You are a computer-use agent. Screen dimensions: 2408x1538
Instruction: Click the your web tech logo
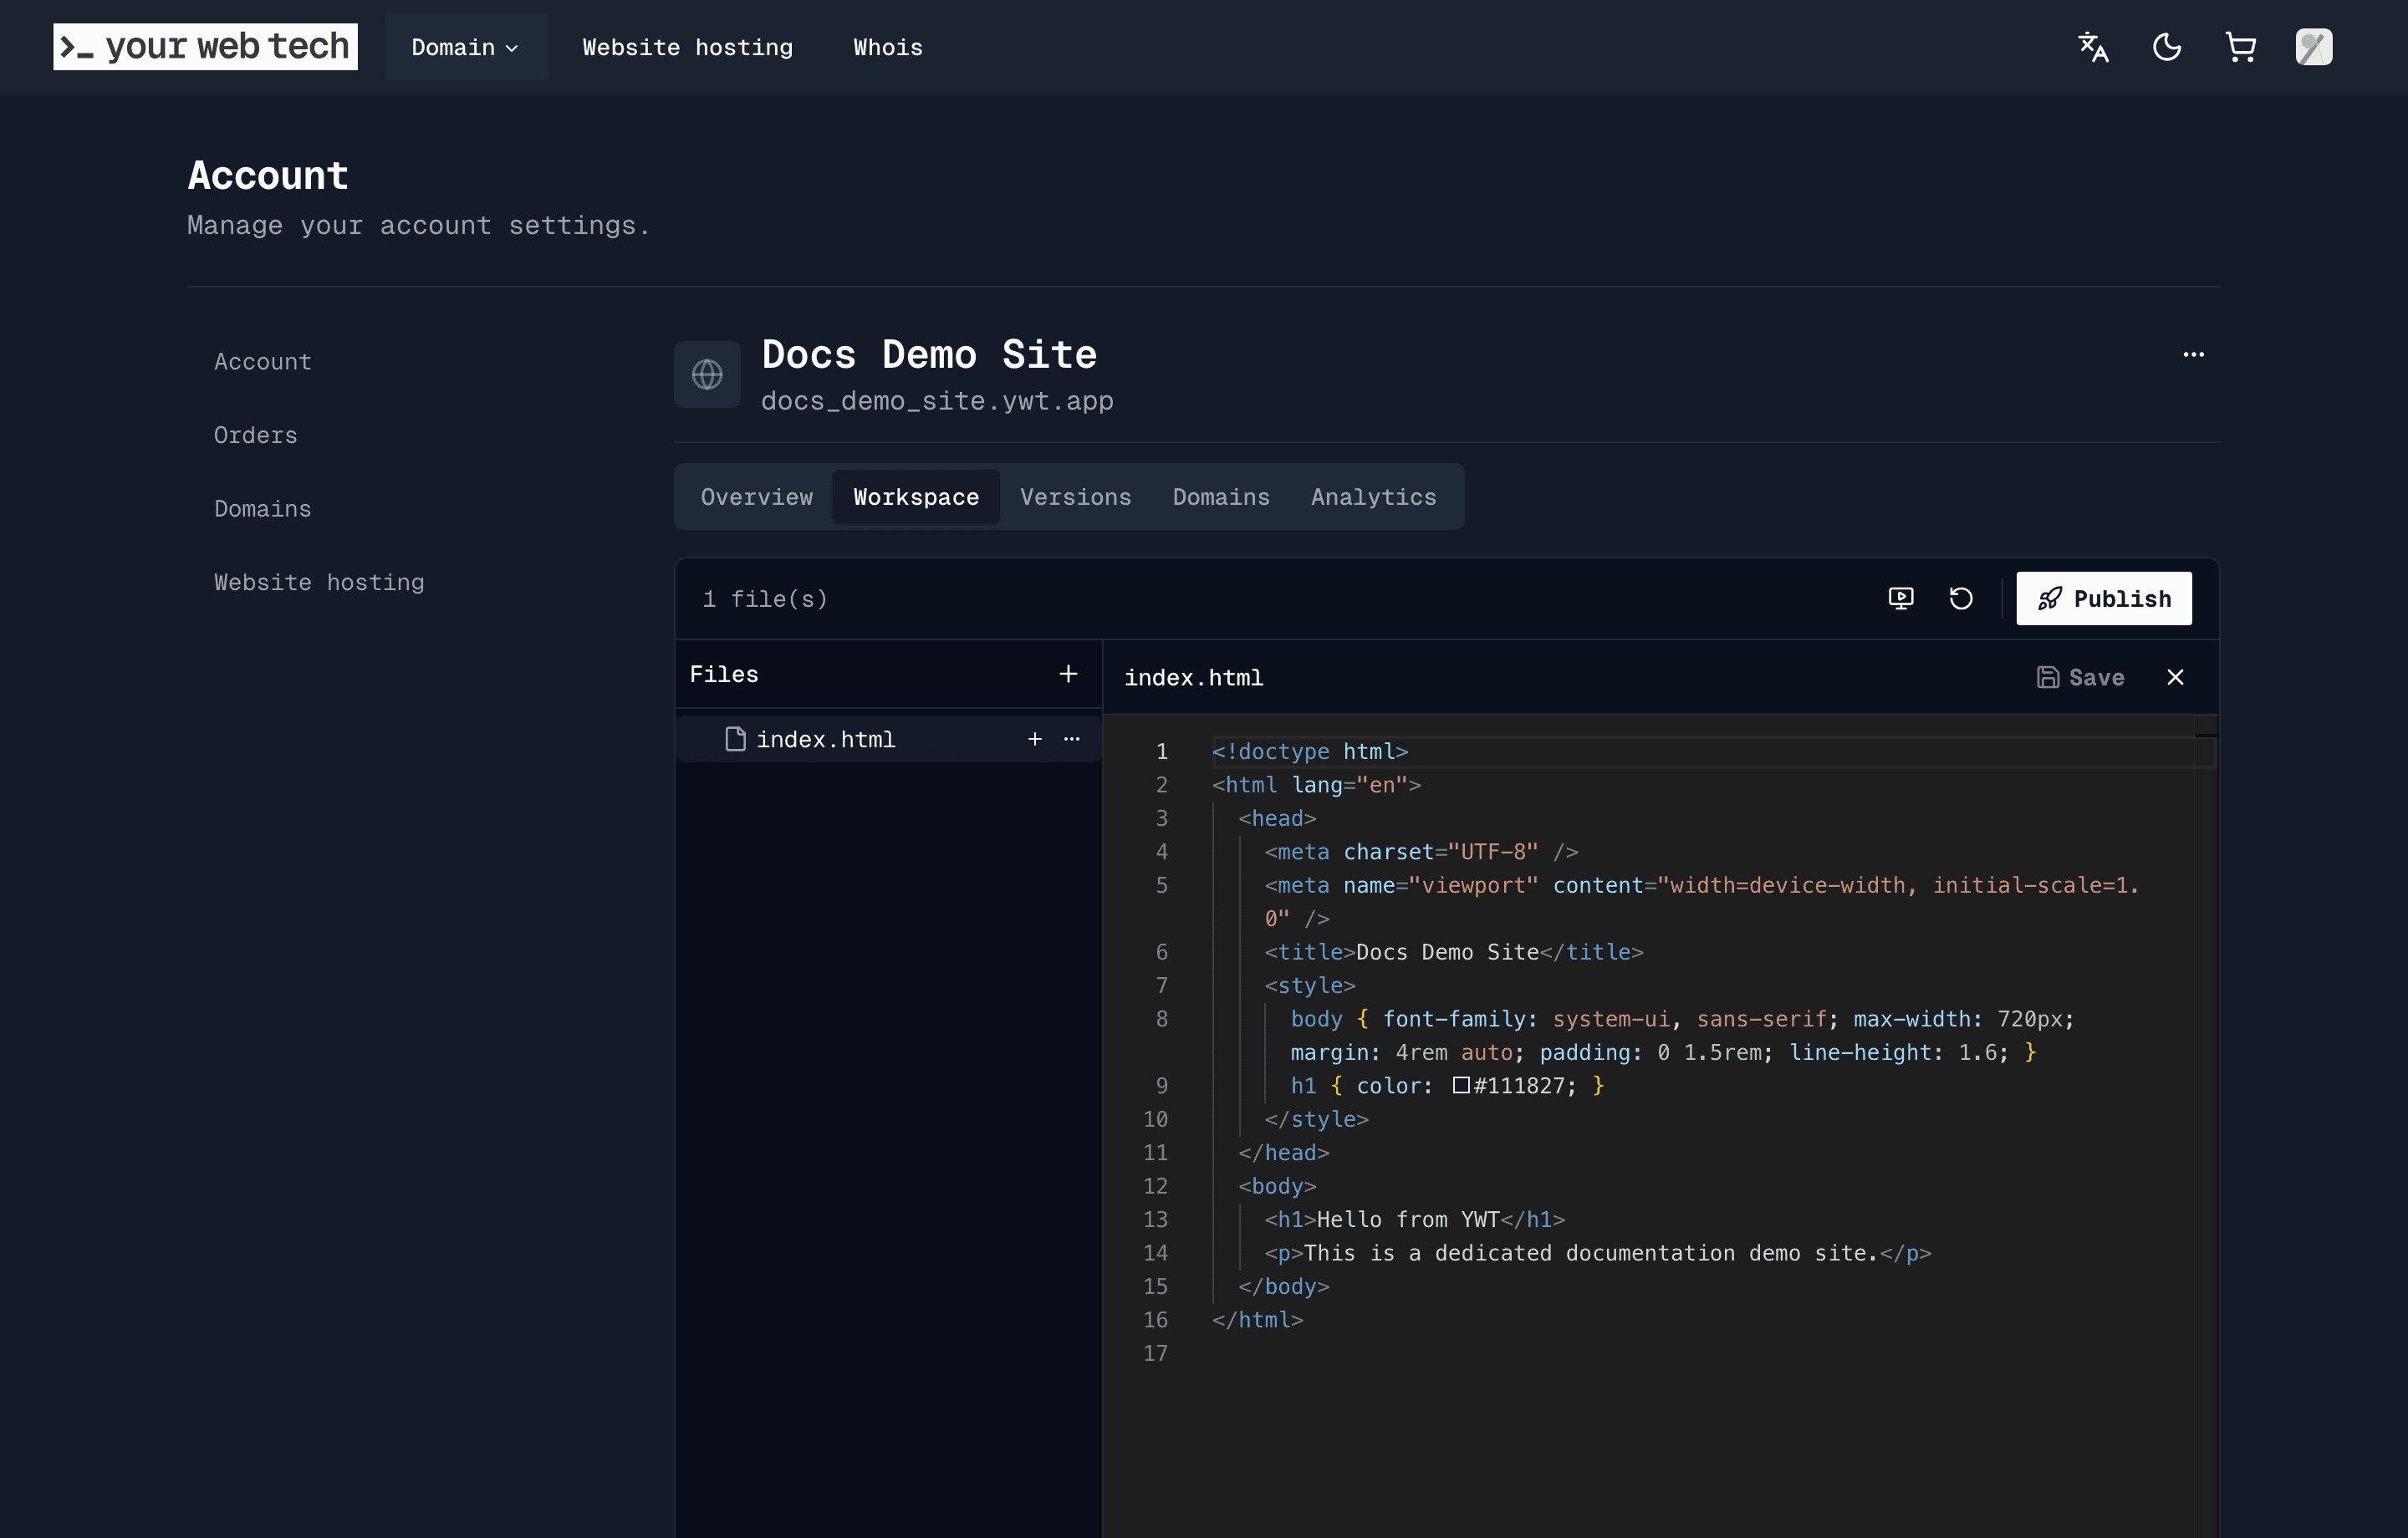pos(205,47)
